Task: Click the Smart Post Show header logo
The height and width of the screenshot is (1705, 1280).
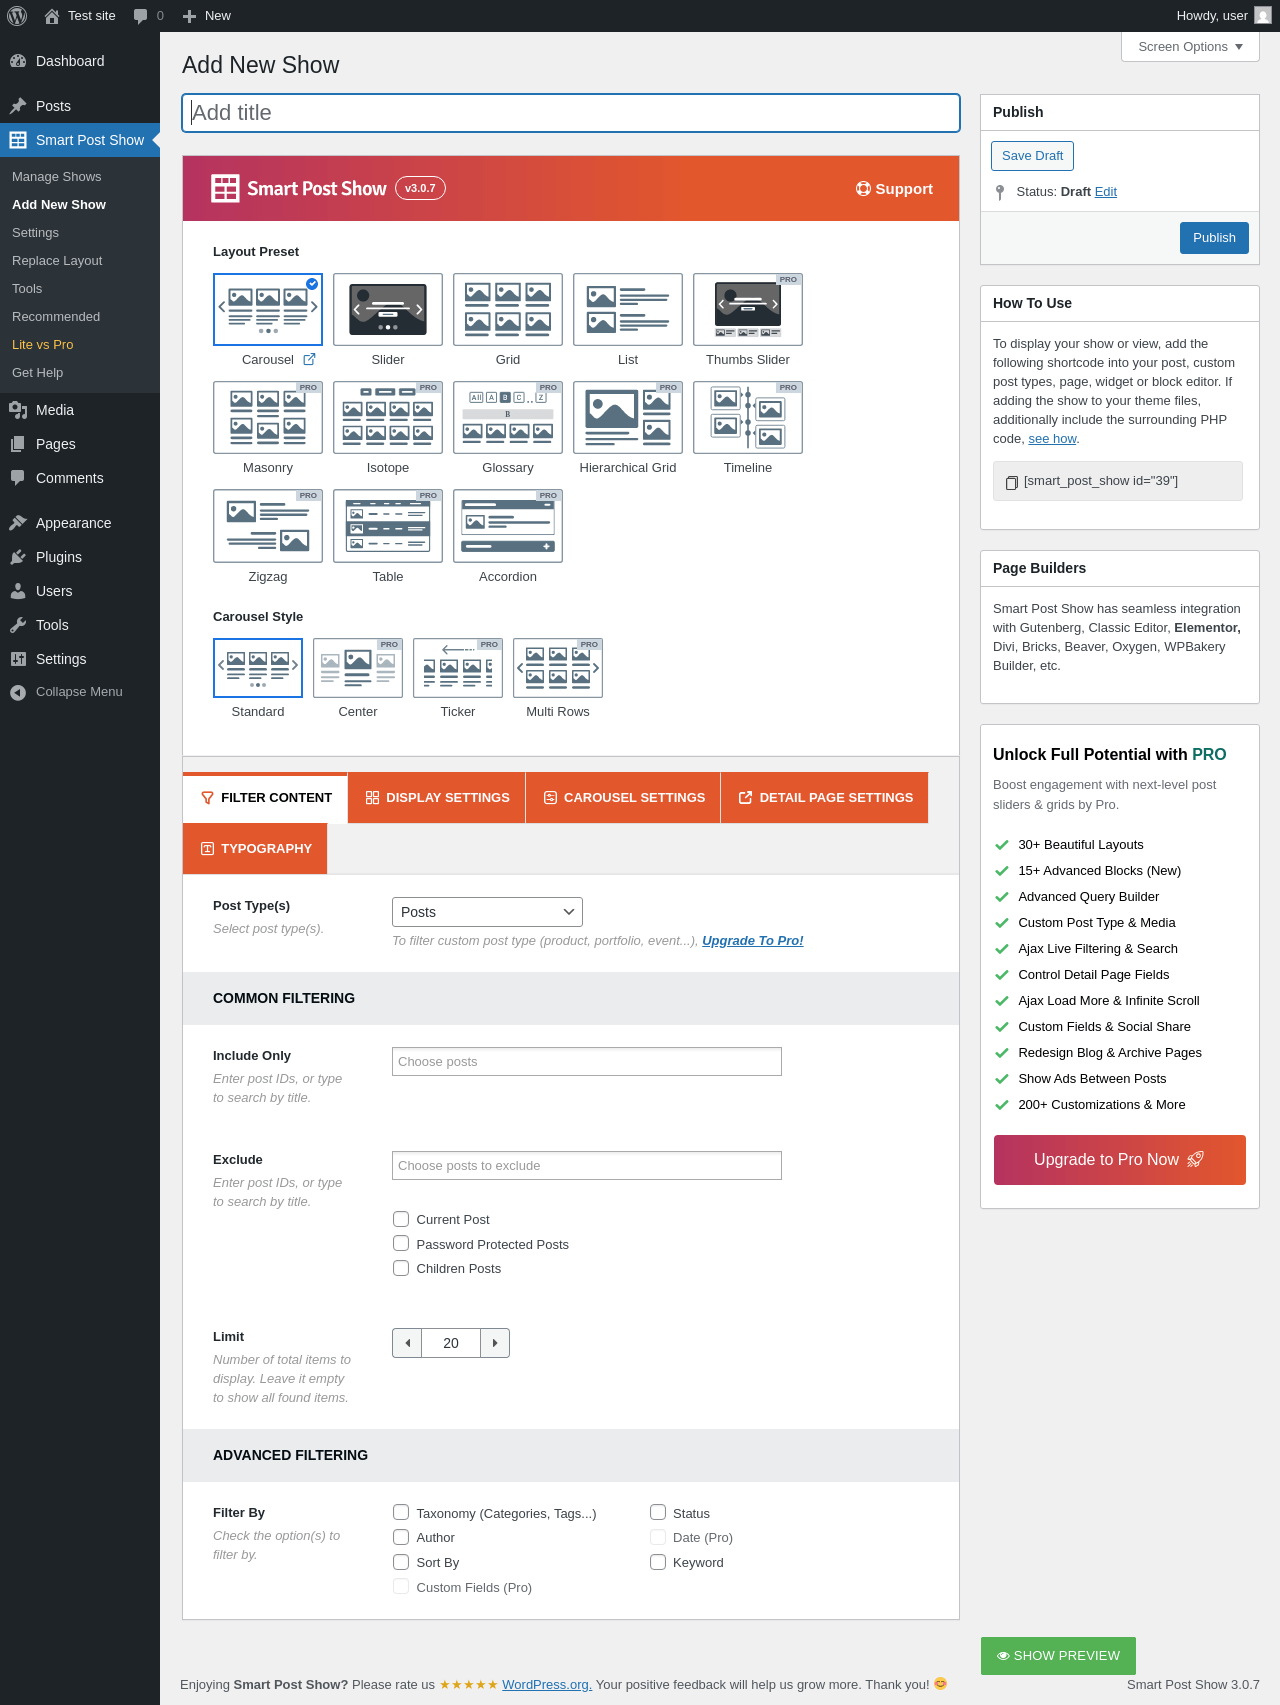Action: click(299, 188)
